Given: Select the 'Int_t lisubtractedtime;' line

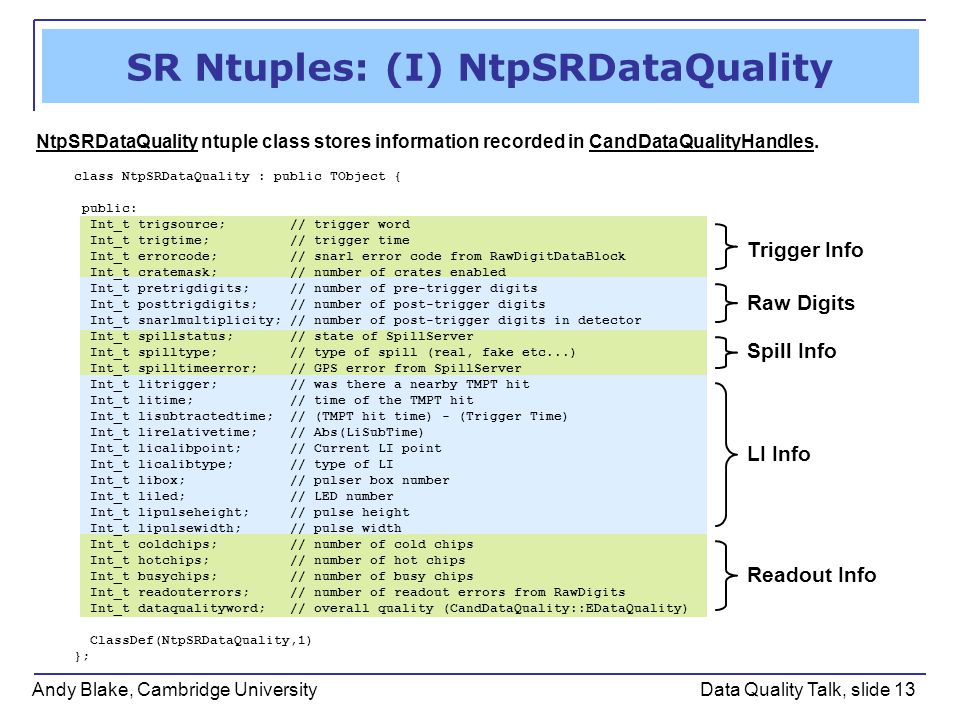Looking at the screenshot, I should 182,416.
